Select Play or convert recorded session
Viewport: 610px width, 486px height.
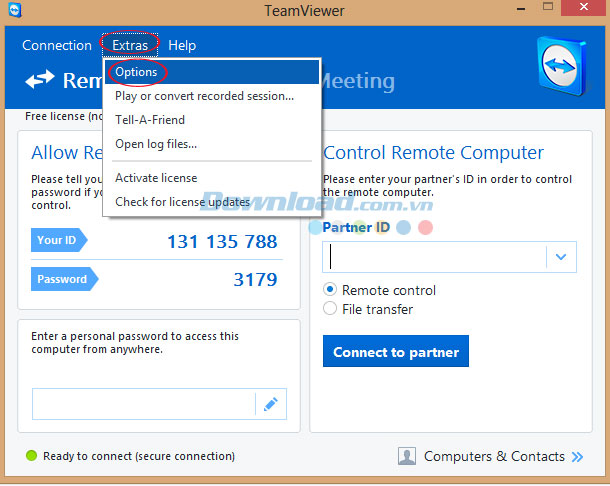tap(204, 96)
